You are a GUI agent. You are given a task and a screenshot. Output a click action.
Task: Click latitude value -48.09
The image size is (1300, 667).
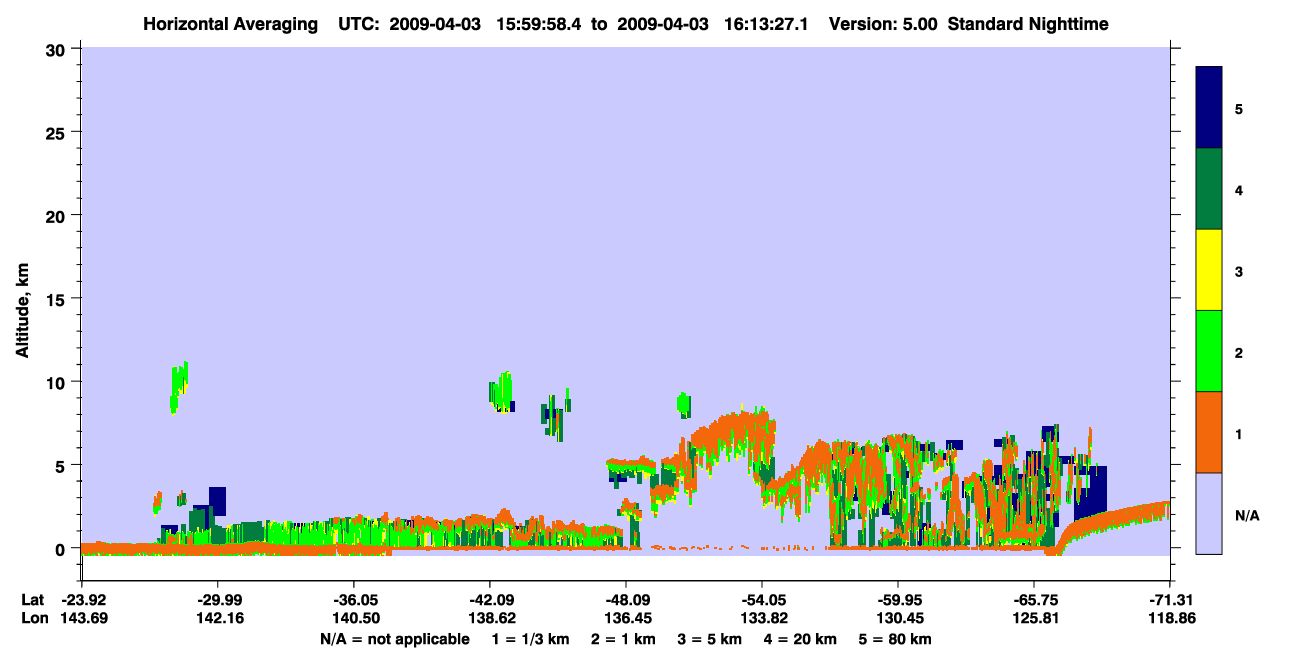point(626,600)
